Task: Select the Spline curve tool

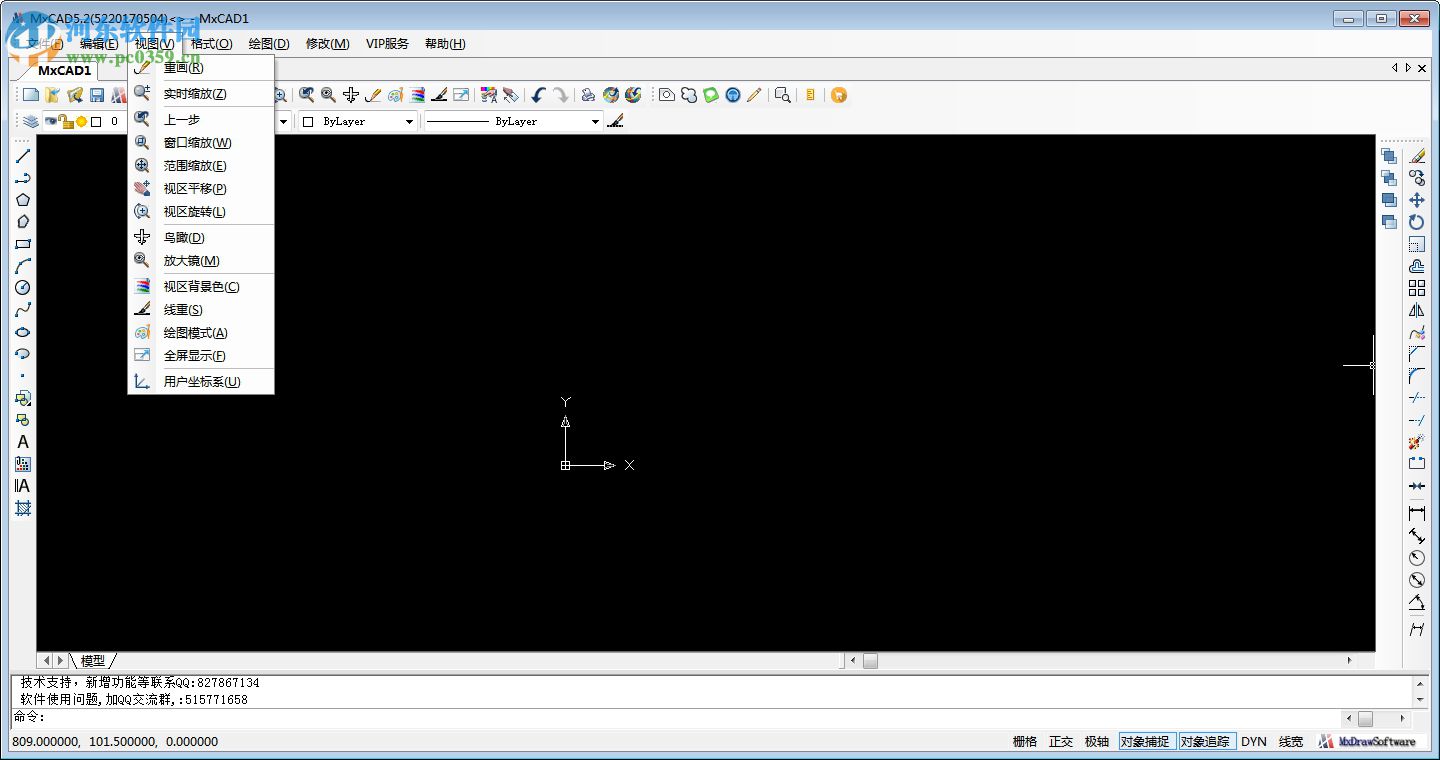Action: [22, 310]
